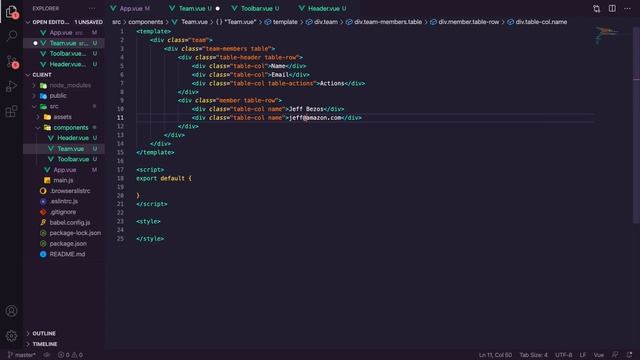Click the code minimap preview
Viewport: 640px width, 360px height.
tap(607, 35)
